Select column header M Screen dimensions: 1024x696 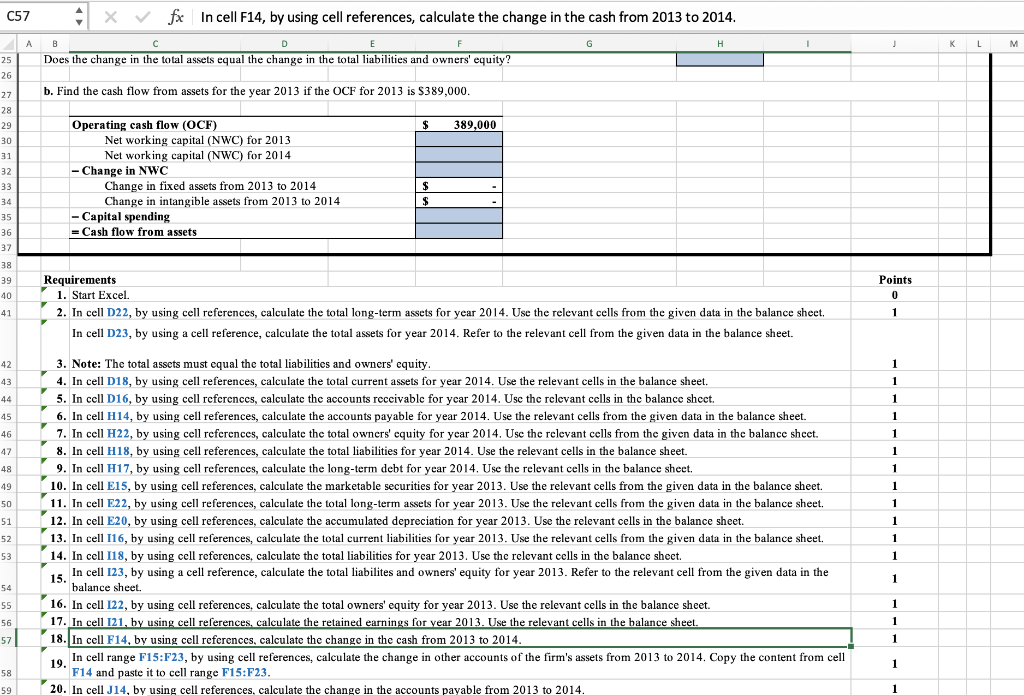pos(1013,44)
